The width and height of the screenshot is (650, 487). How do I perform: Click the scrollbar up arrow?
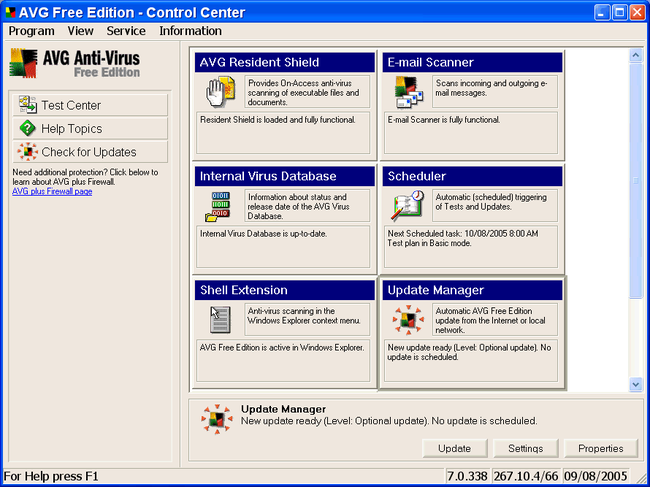tap(636, 55)
